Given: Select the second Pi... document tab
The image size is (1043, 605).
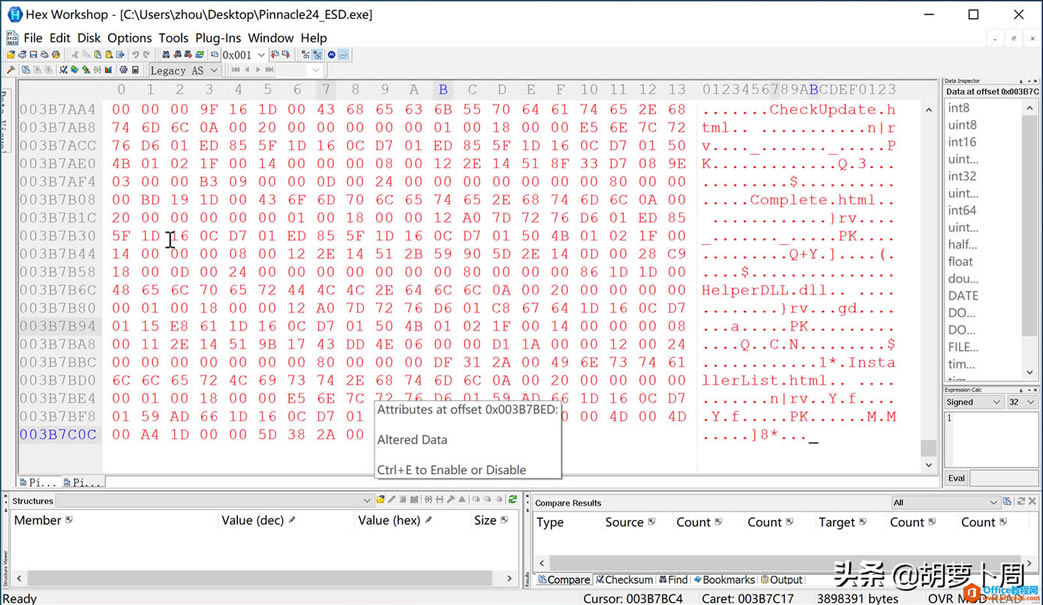Looking at the screenshot, I should (82, 483).
